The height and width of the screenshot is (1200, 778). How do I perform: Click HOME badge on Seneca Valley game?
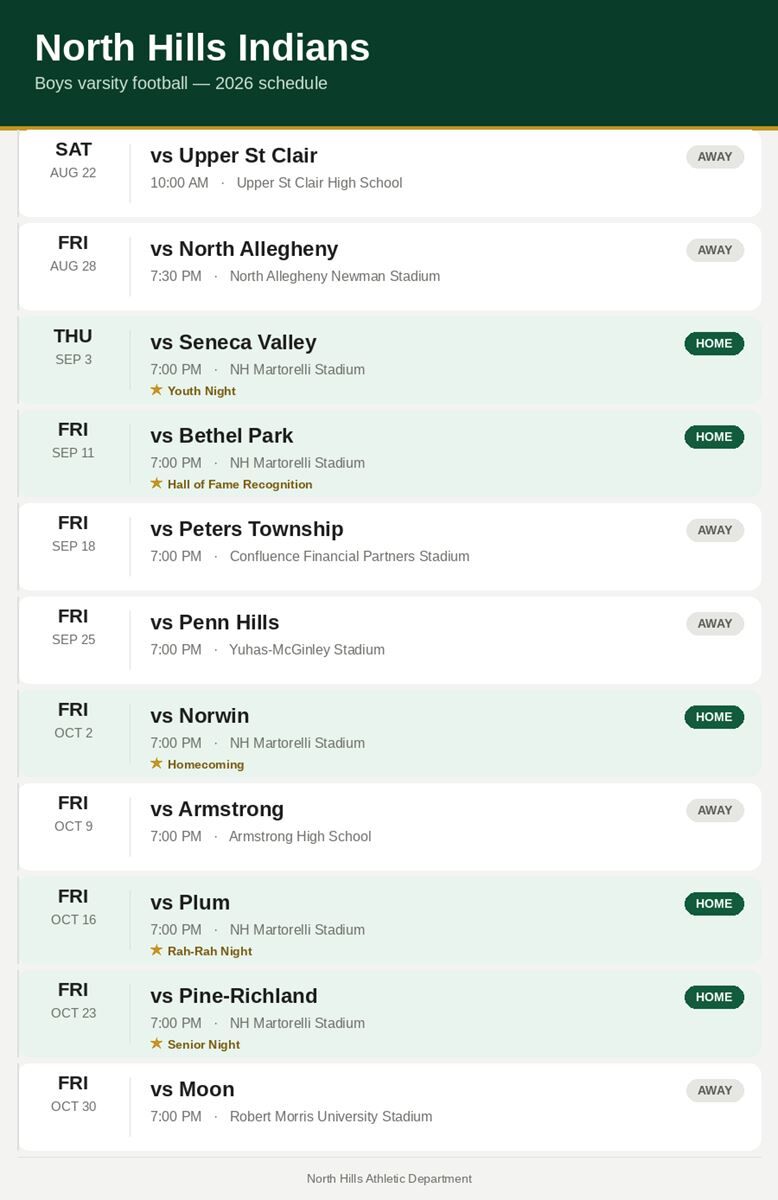click(x=714, y=343)
